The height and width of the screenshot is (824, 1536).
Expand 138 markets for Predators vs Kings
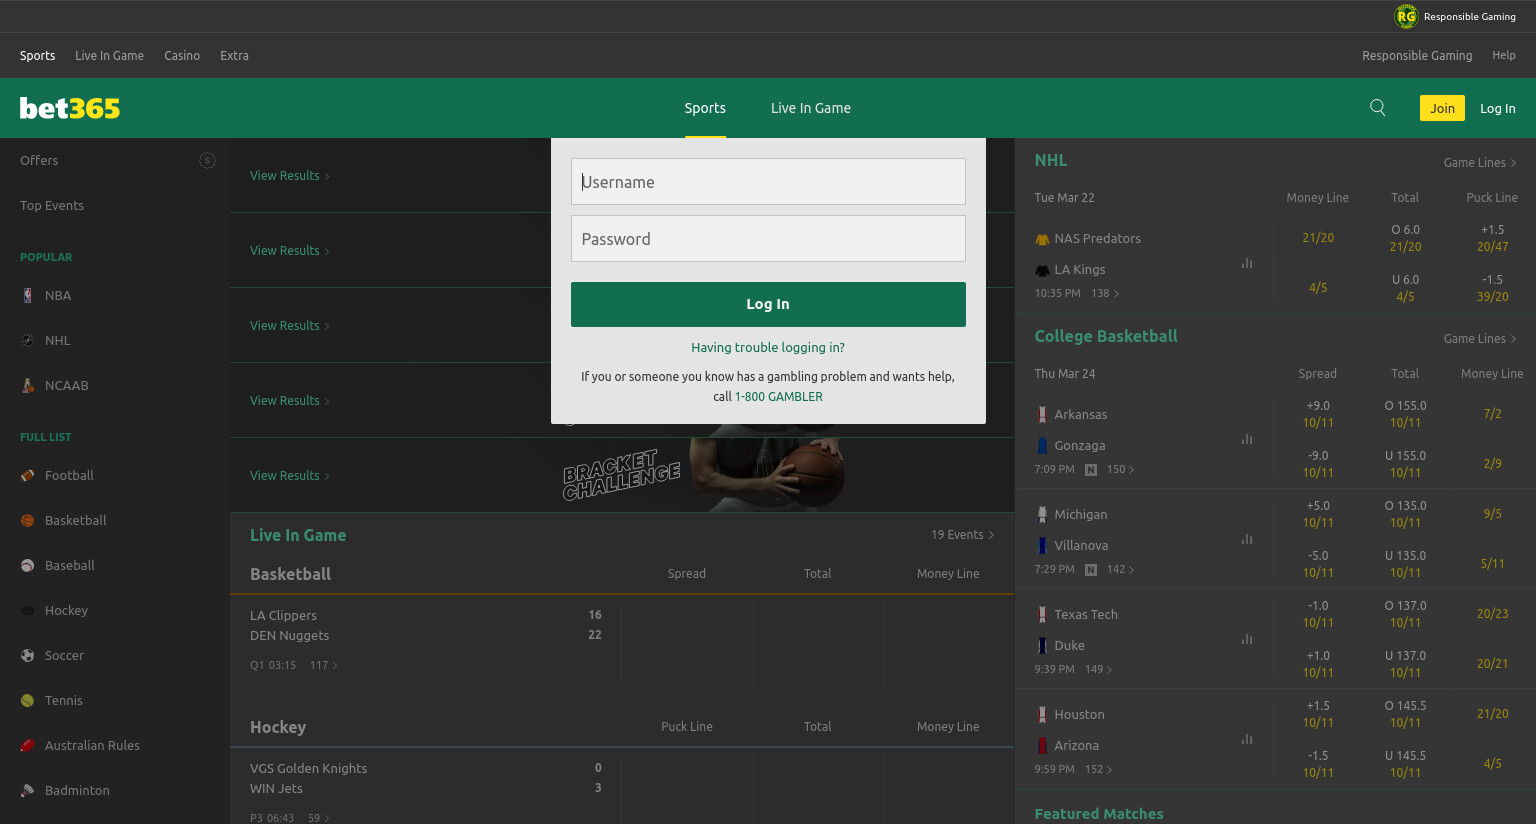coord(1105,293)
